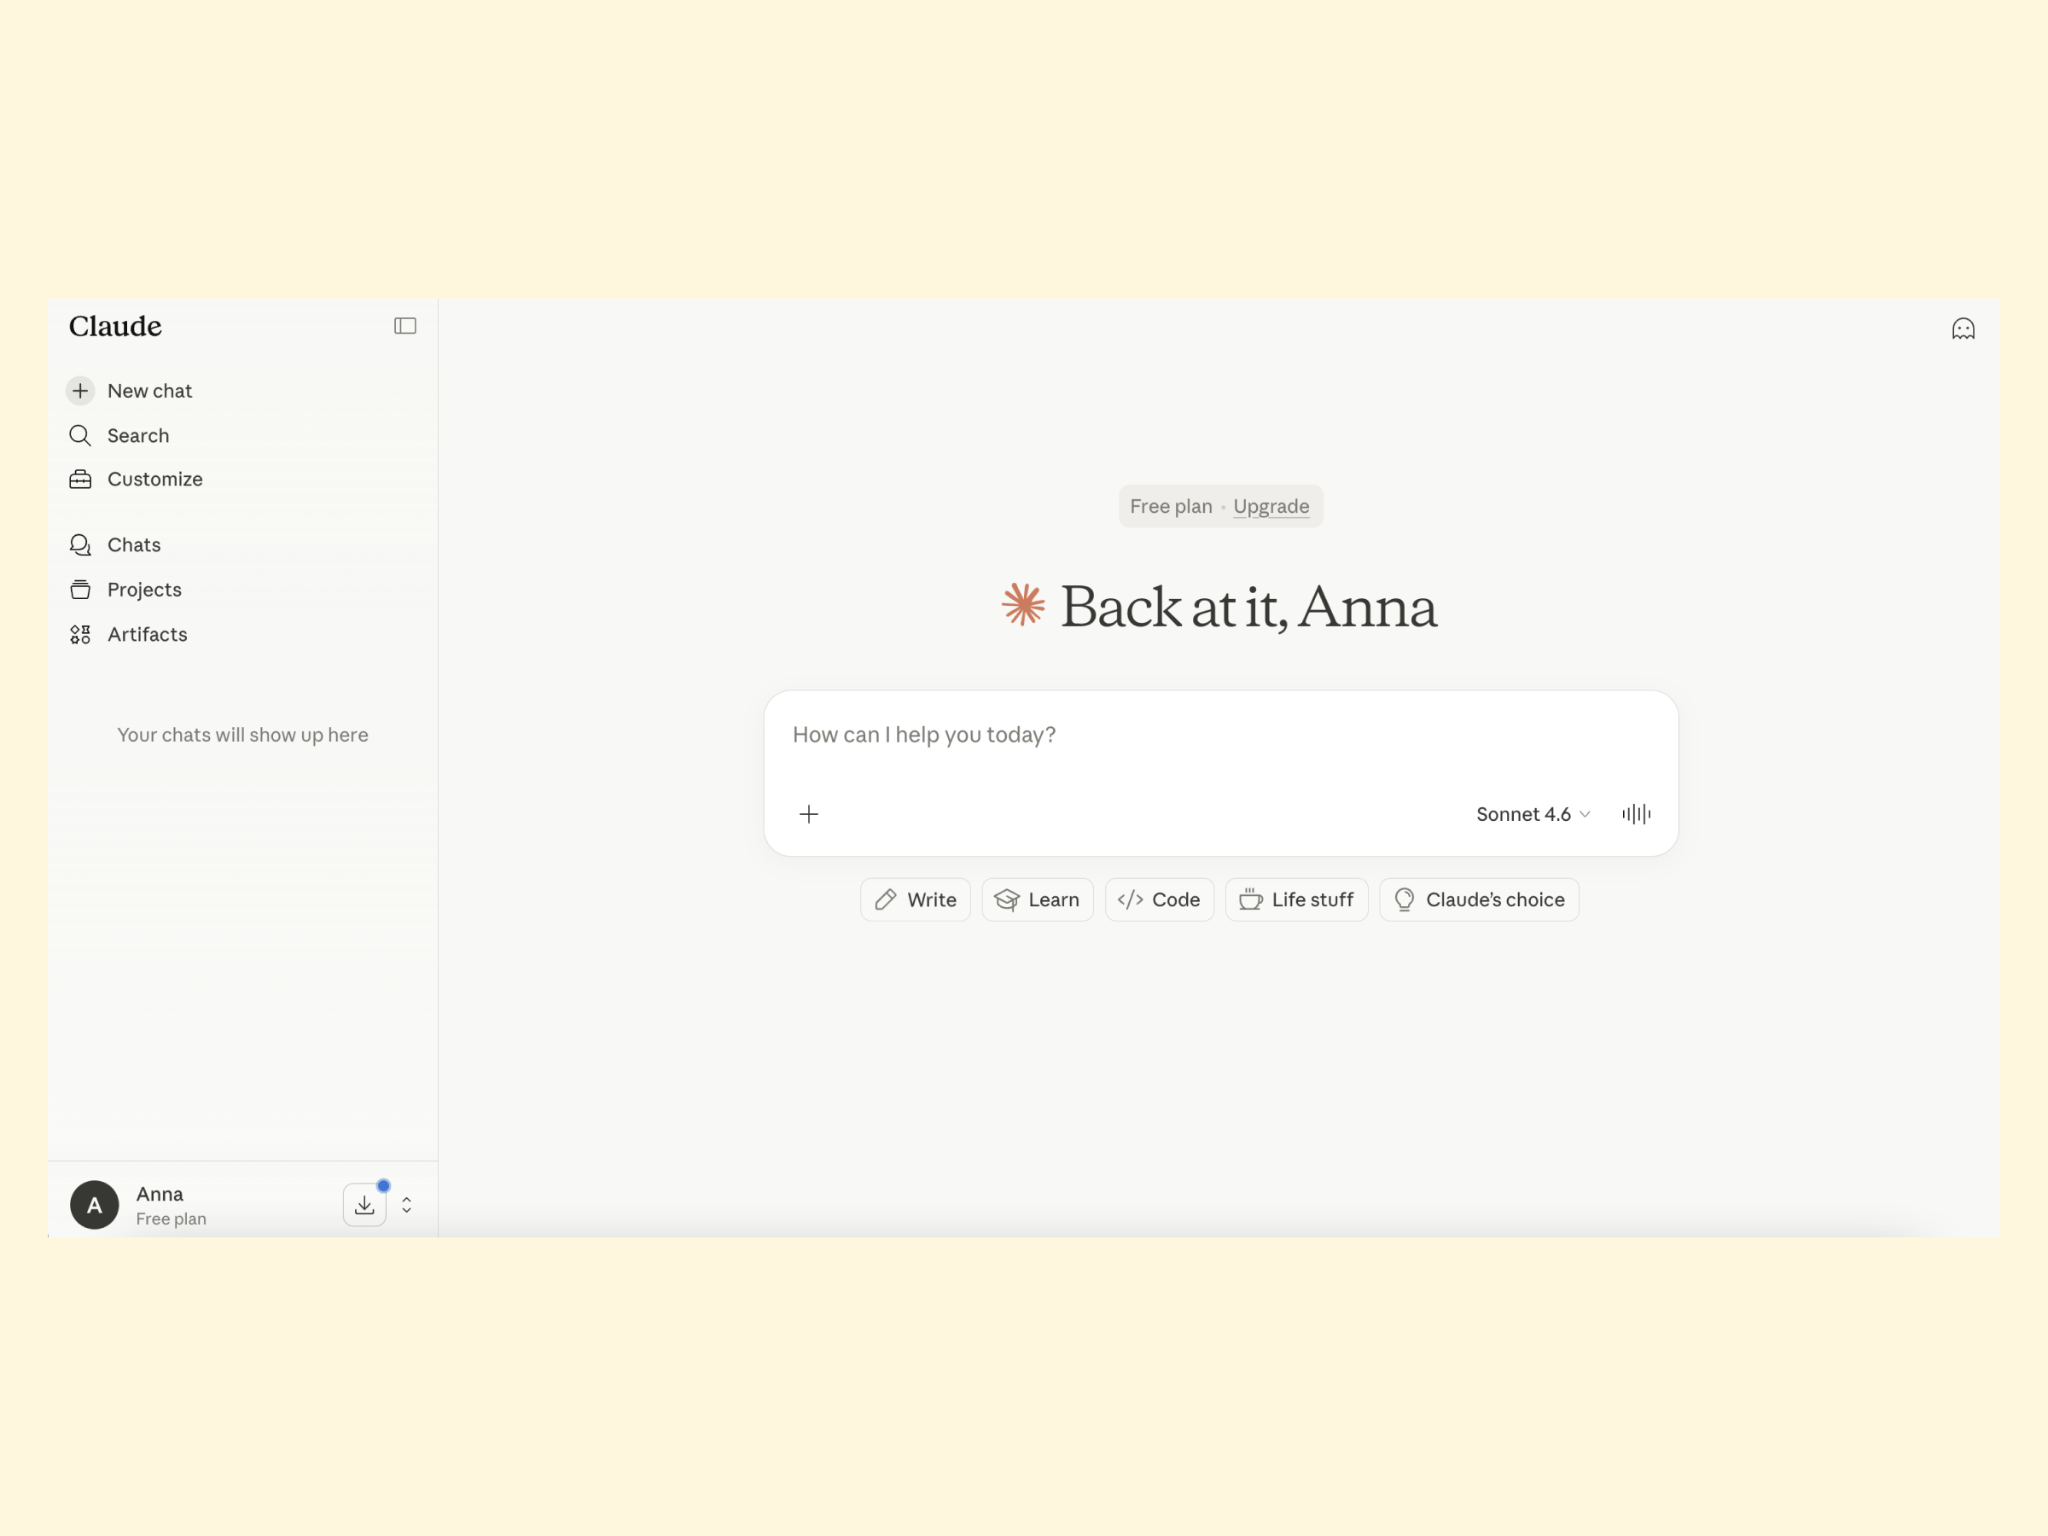Go to Chats in the sidebar
Image resolution: width=2048 pixels, height=1536 pixels.
coord(133,545)
